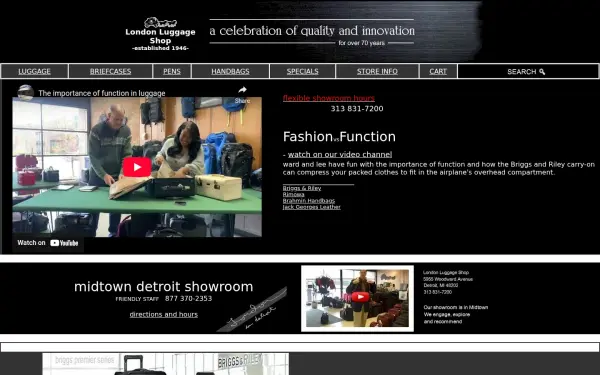Follow watch on our video channel link
This screenshot has width=600, height=375.
(x=340, y=155)
